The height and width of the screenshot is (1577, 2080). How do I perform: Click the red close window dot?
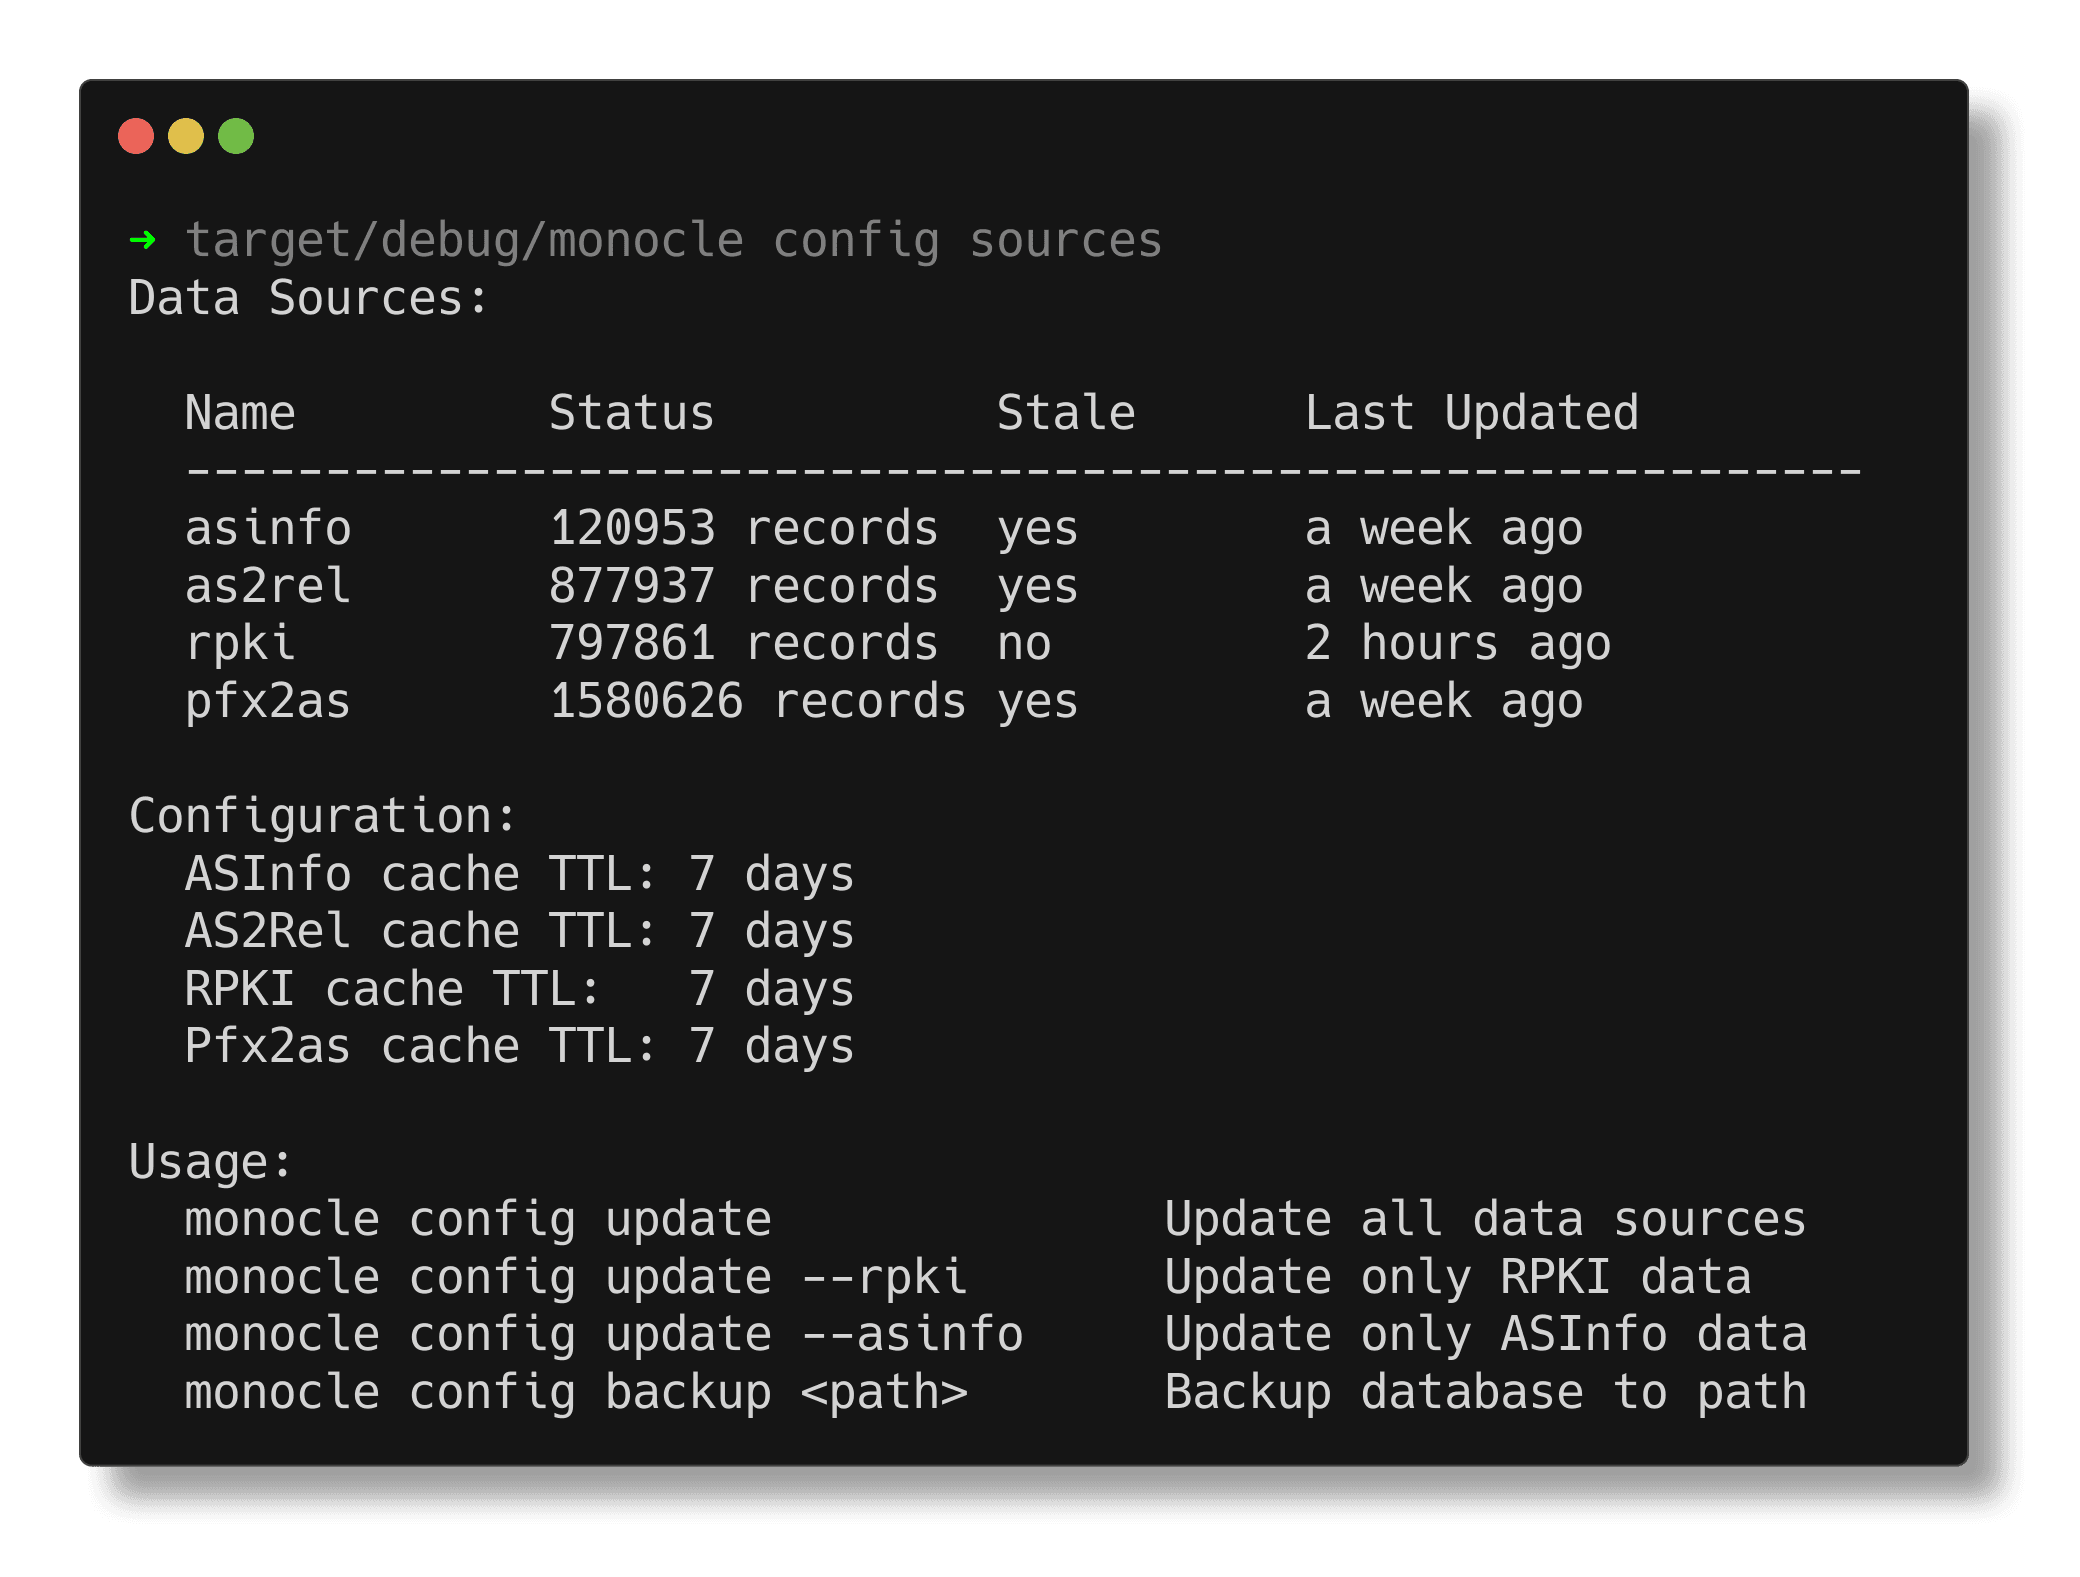(136, 136)
